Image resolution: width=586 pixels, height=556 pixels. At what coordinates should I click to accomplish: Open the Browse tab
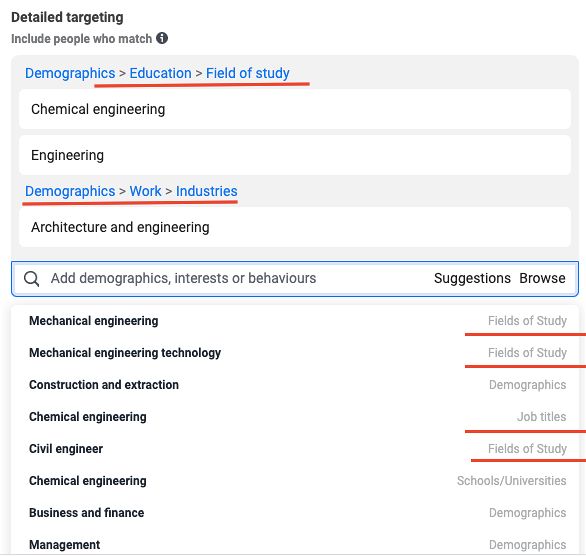[542, 278]
